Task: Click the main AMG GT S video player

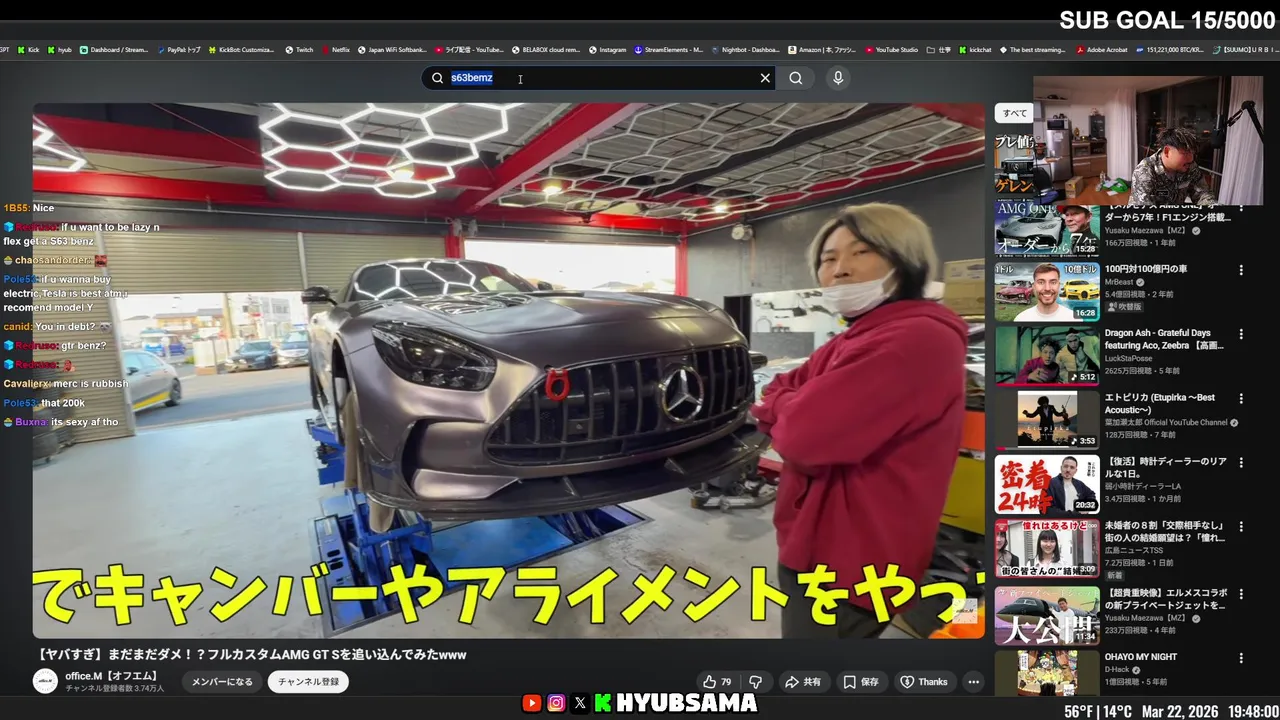Action: (x=508, y=371)
